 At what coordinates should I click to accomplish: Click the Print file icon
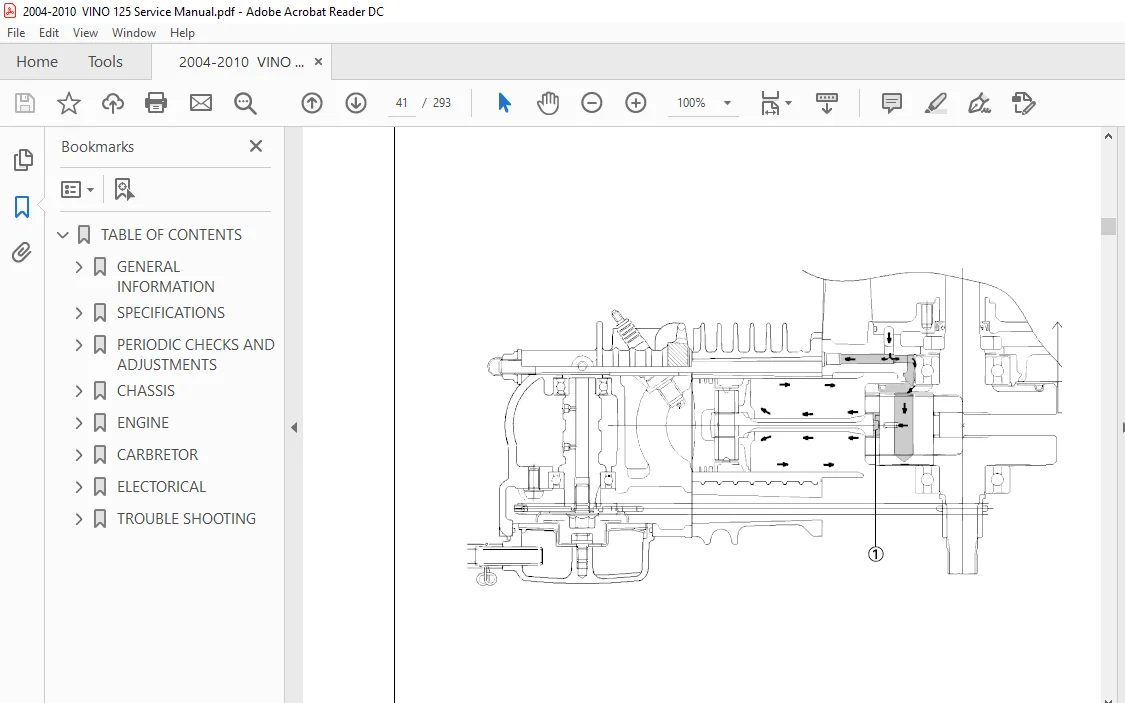(156, 103)
